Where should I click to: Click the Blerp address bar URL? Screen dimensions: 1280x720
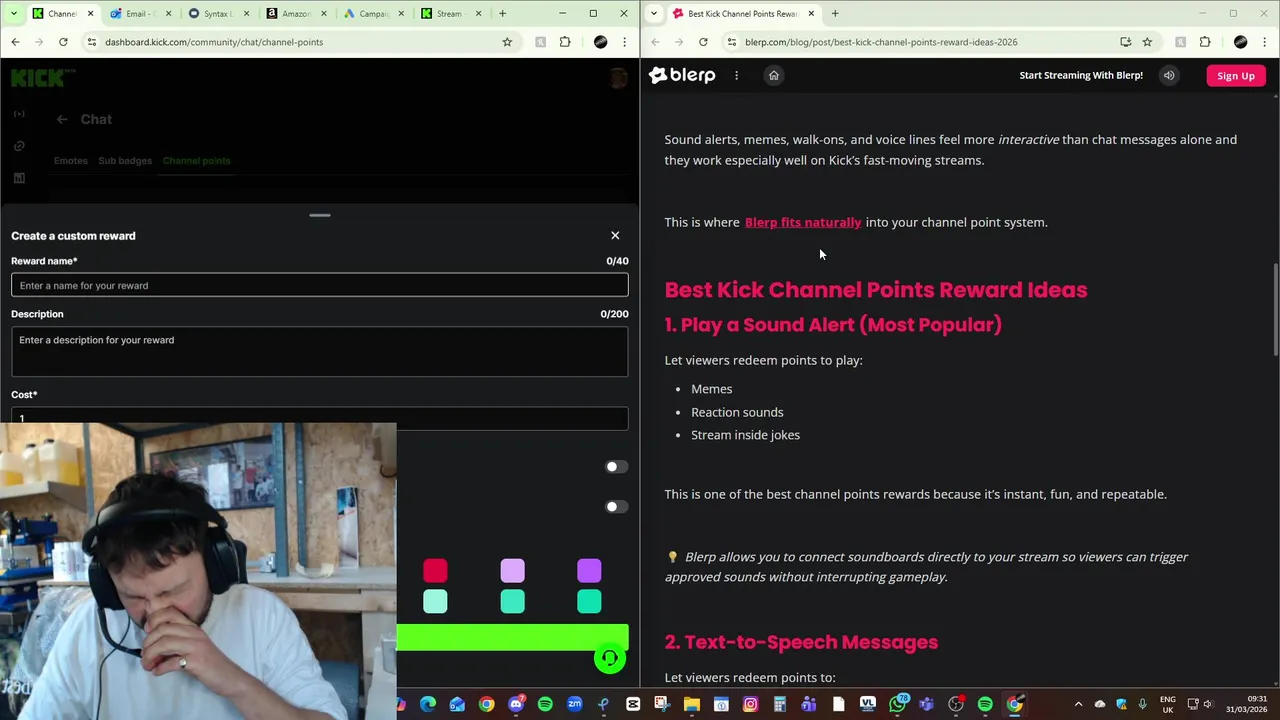(x=880, y=42)
